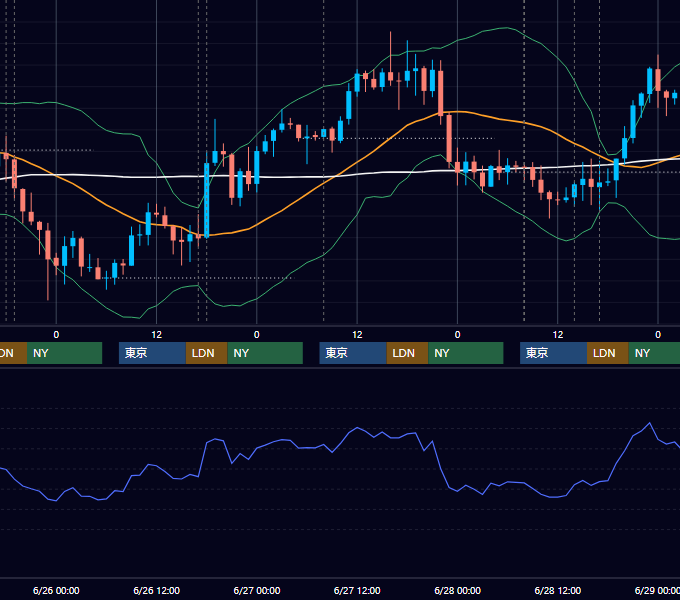Click the hour label 12 under 6/27 chart

point(357,335)
